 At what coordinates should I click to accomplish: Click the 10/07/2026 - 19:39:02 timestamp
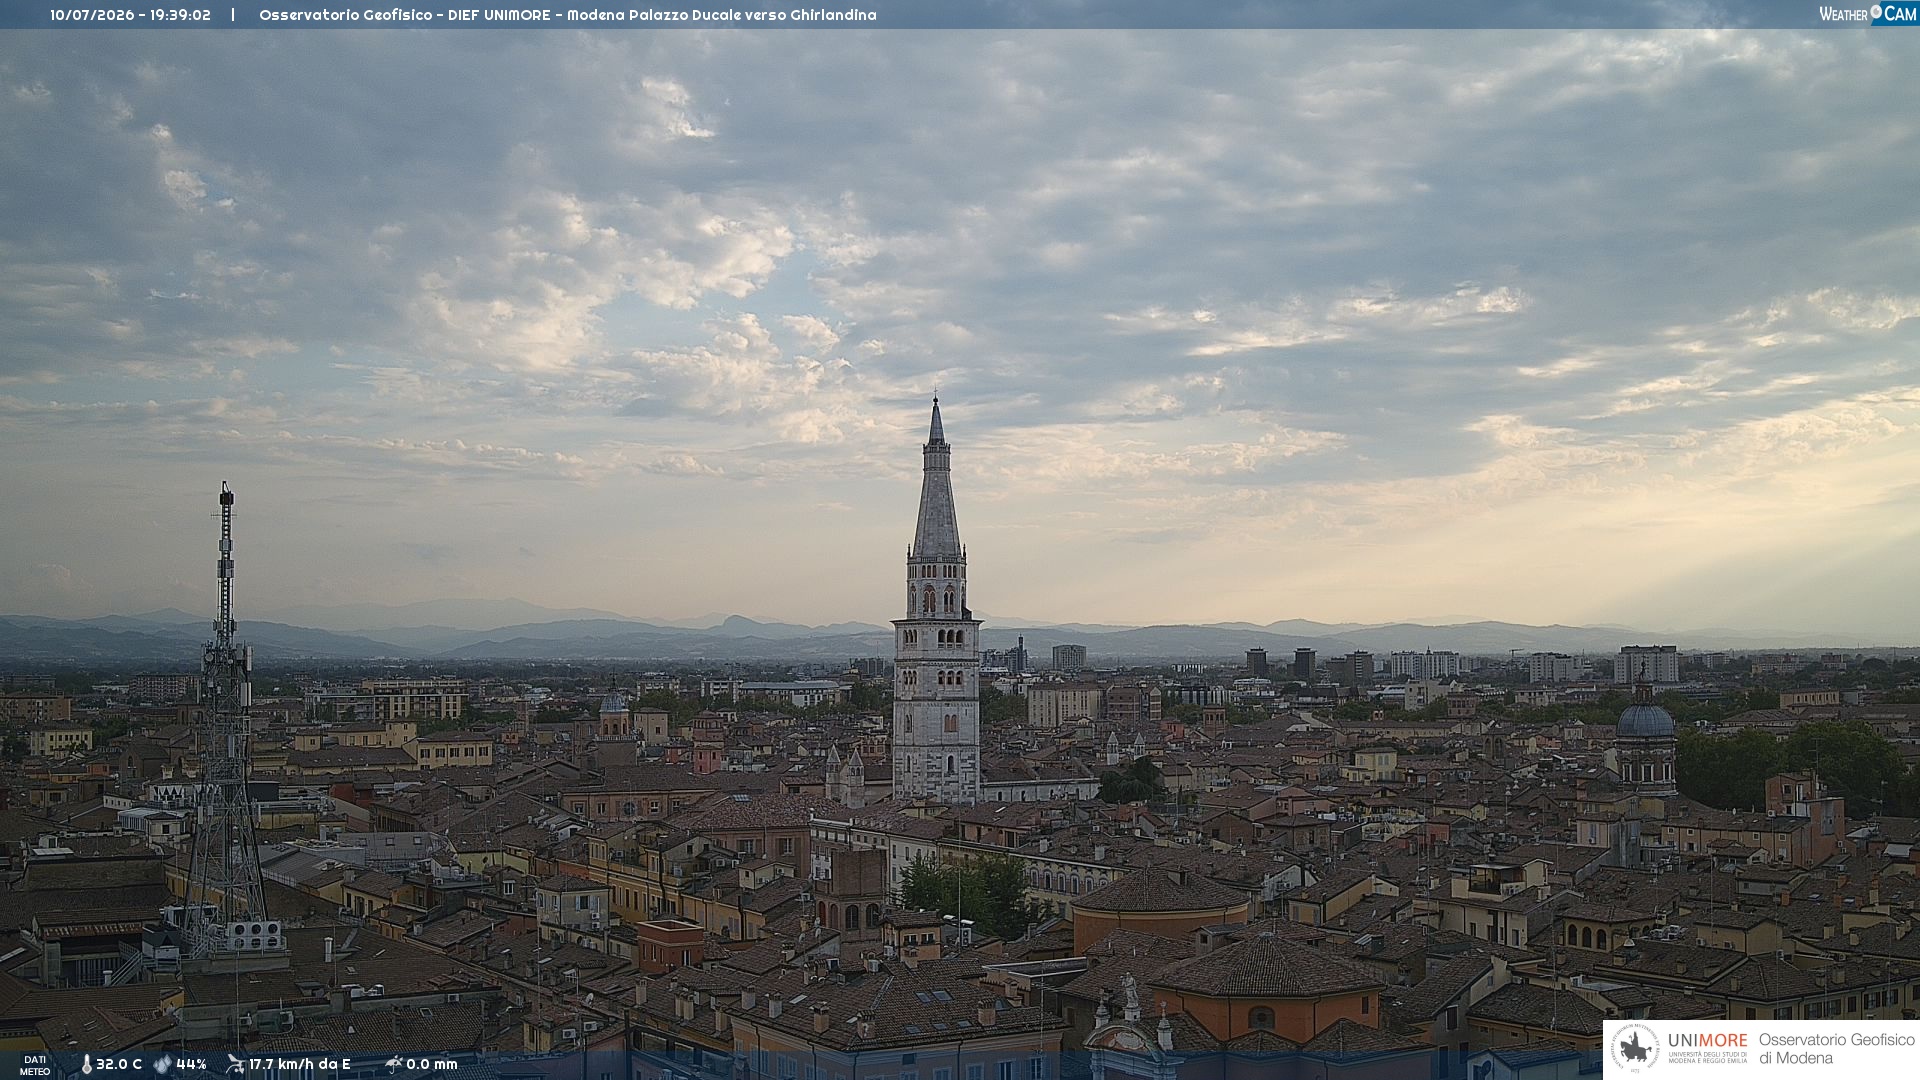(x=130, y=15)
